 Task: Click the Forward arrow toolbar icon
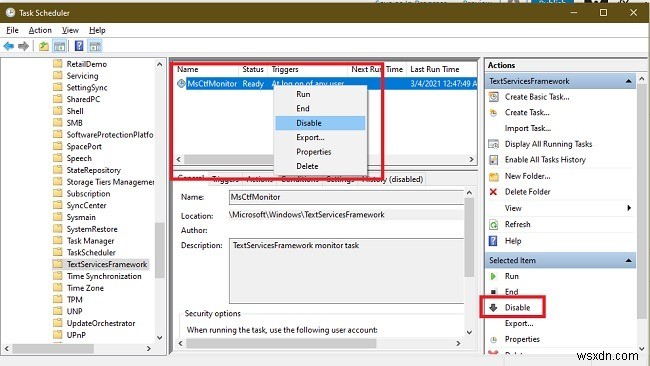(x=24, y=46)
